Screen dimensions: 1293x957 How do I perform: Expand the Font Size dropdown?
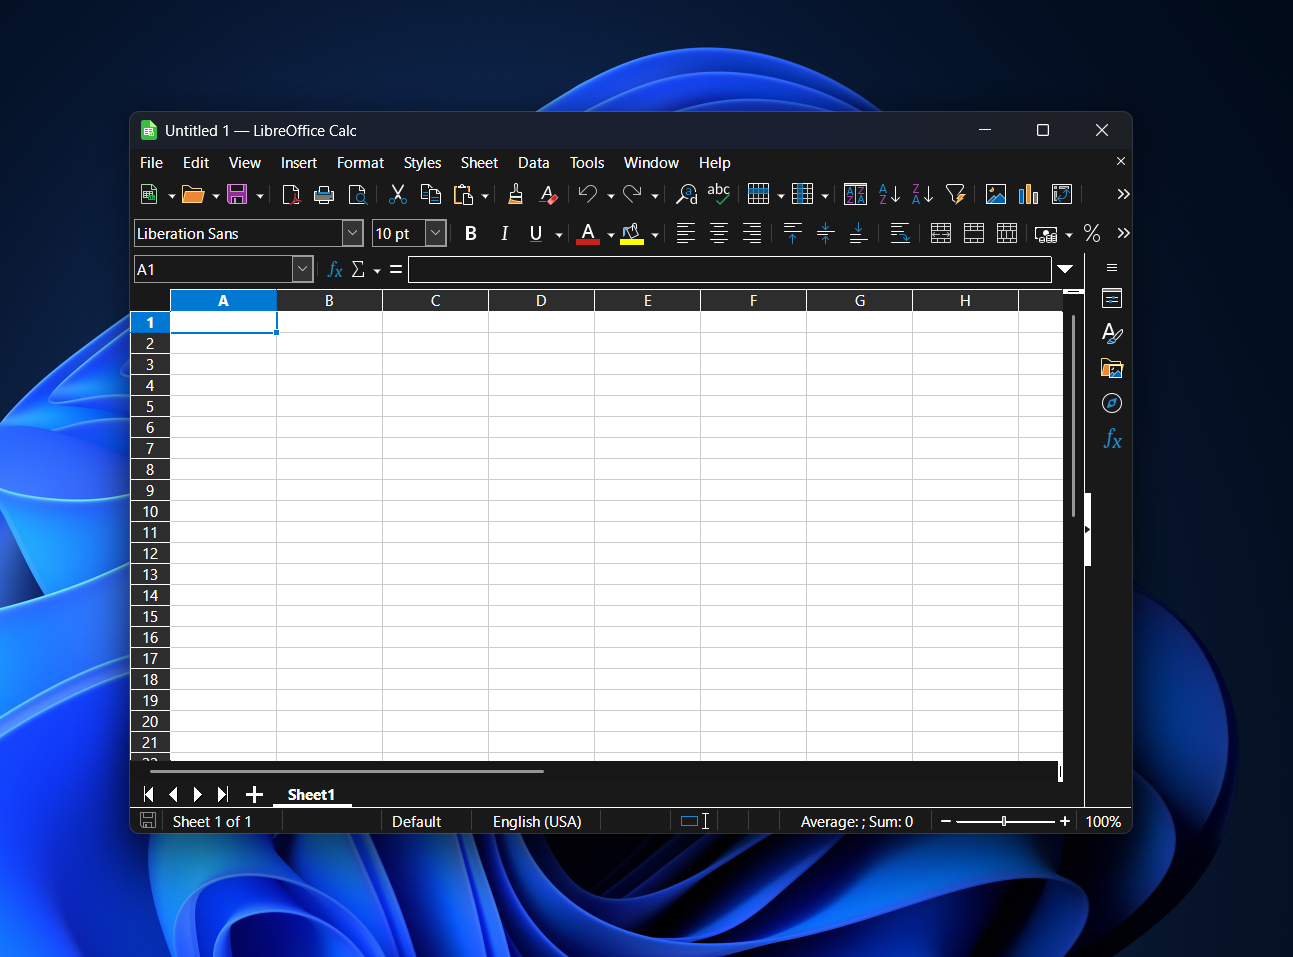436,233
